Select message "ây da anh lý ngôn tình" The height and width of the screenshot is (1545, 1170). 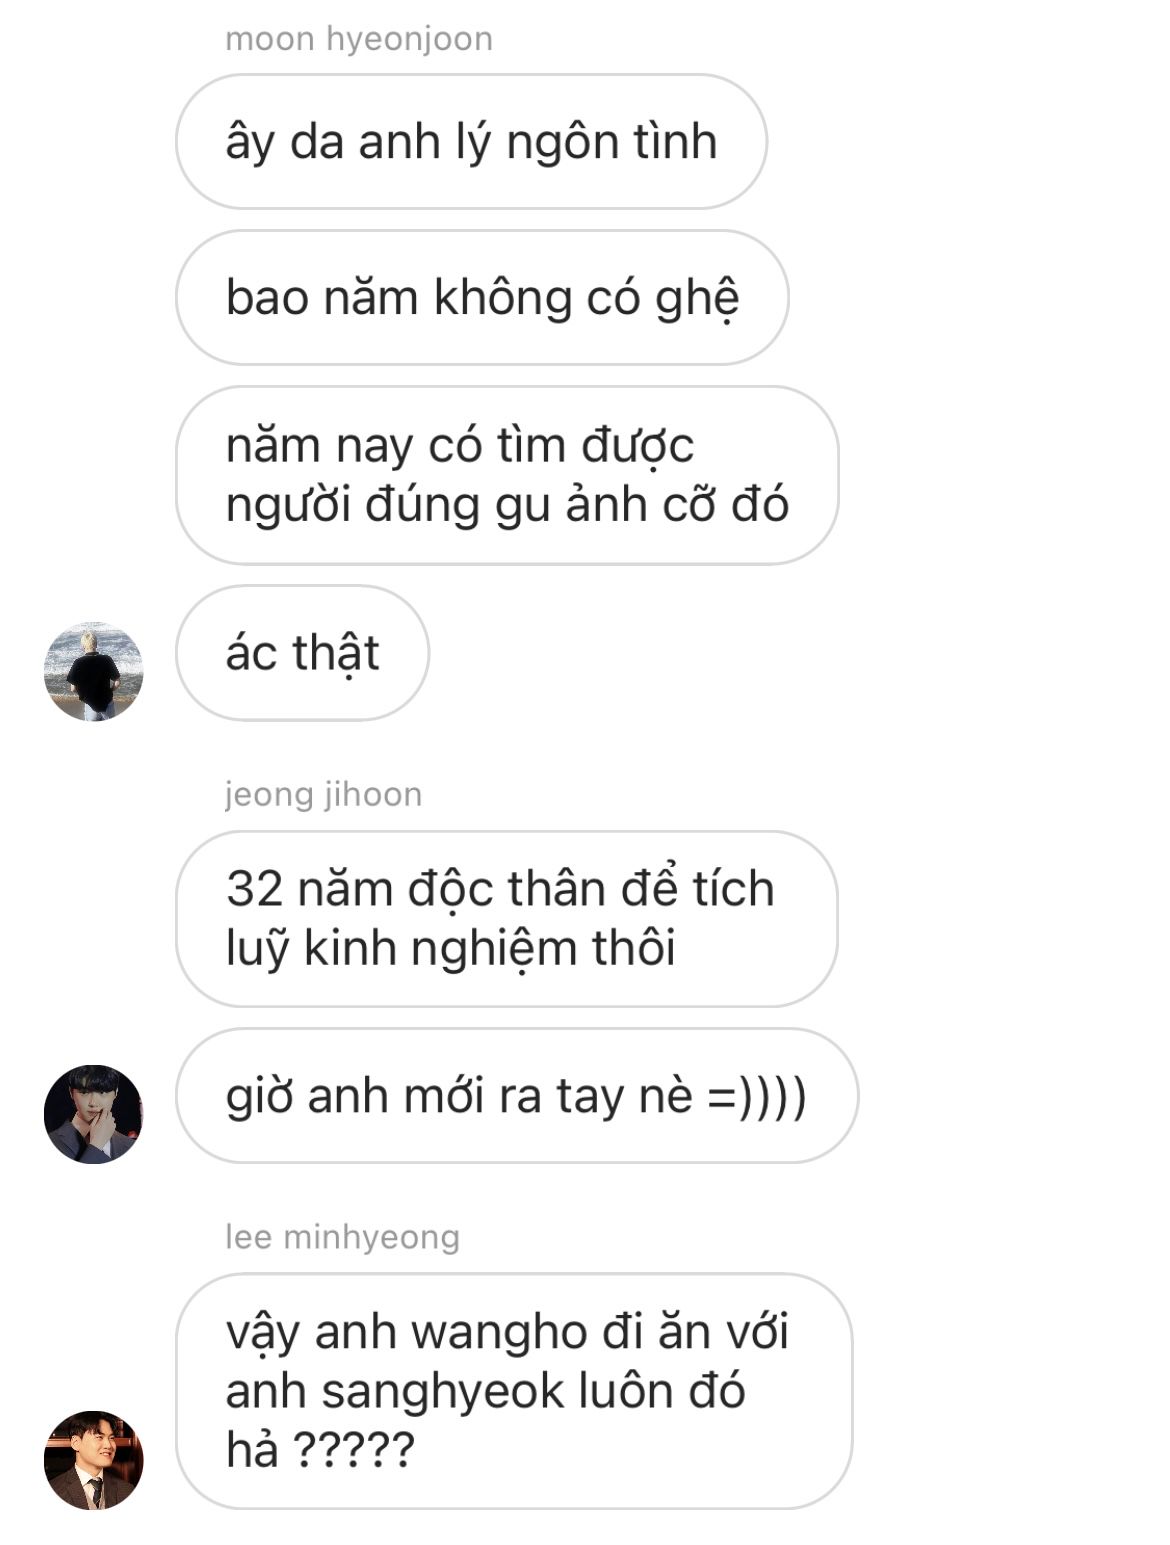click(x=471, y=142)
